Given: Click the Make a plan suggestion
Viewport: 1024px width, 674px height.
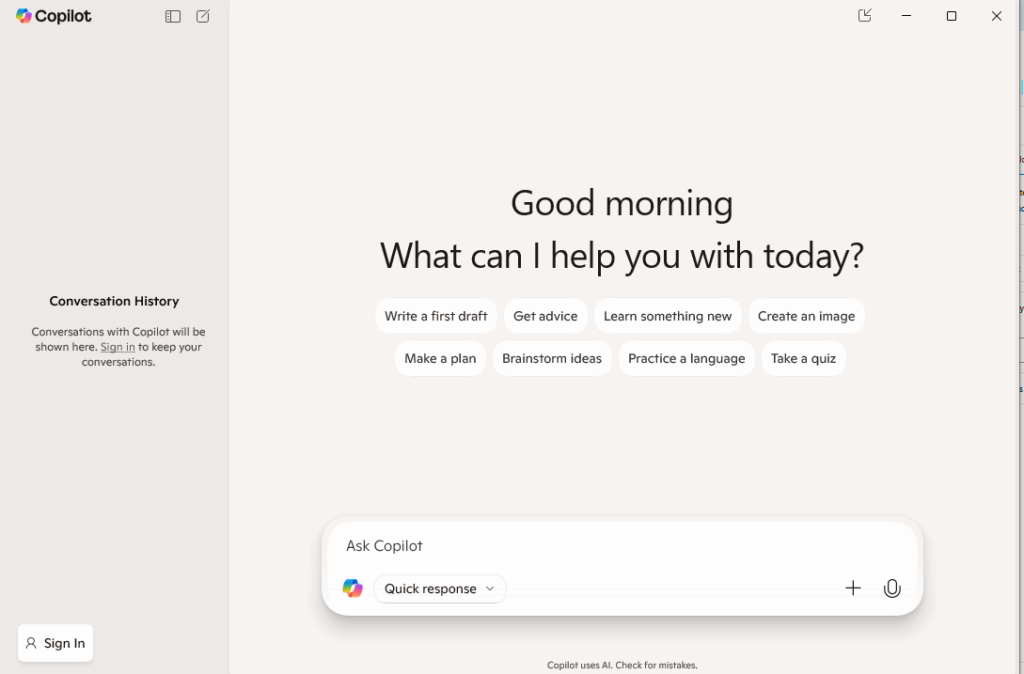Looking at the screenshot, I should click(x=440, y=358).
